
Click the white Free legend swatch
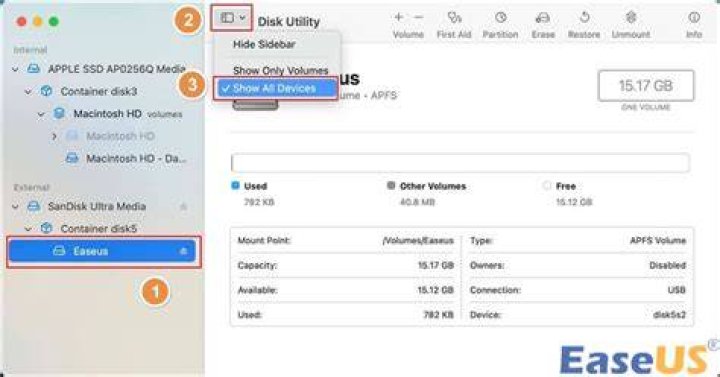[x=546, y=186]
